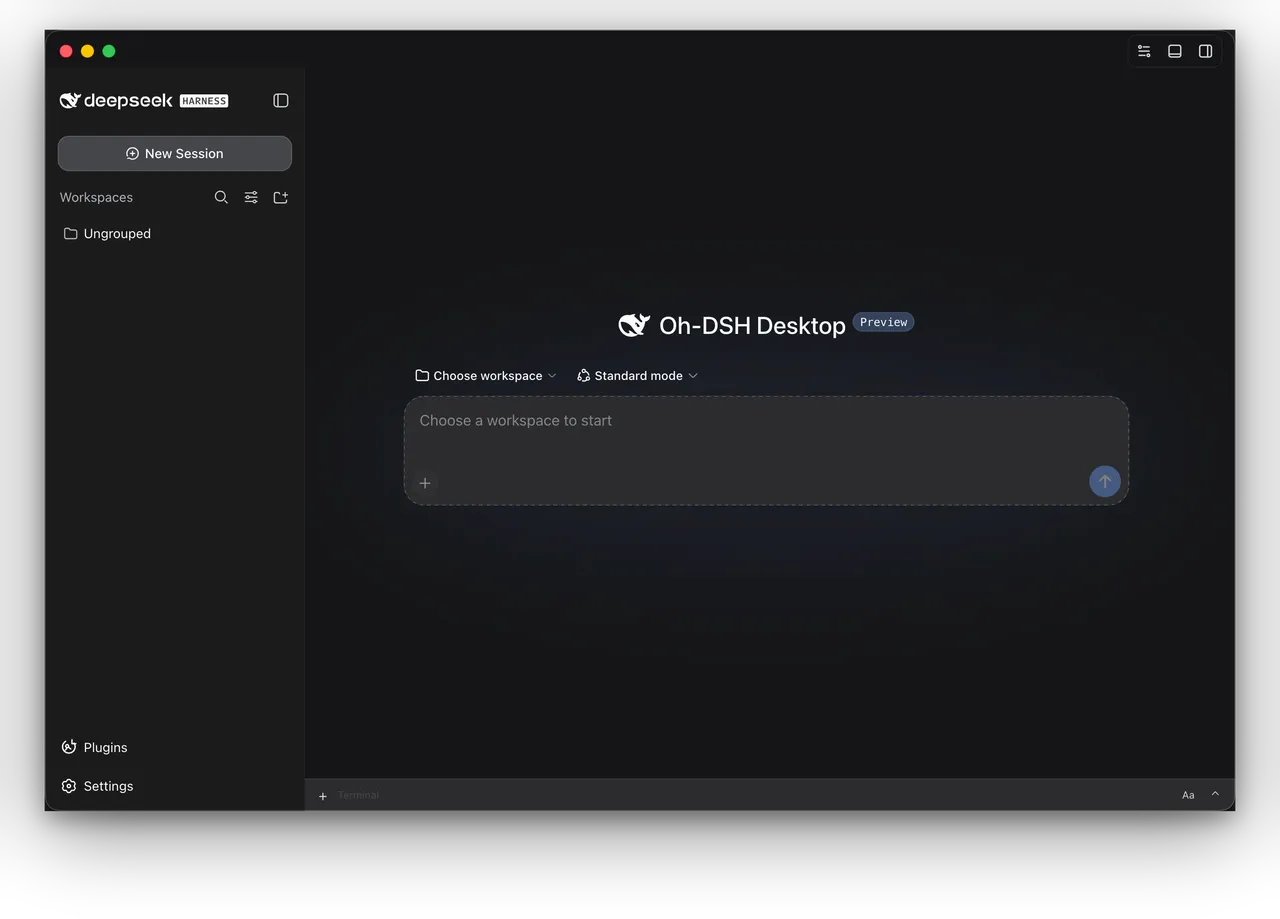
Task: Open the Standard mode dropdown
Action: click(637, 376)
